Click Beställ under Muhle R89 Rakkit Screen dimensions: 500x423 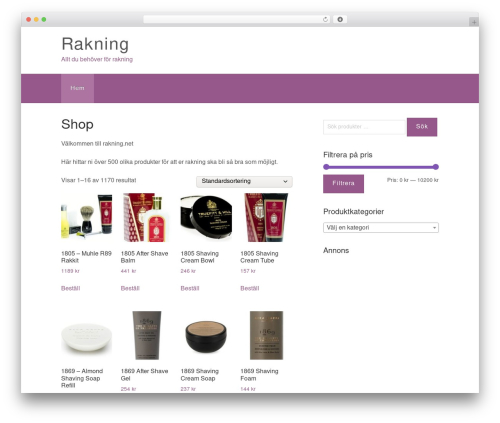[x=71, y=288]
